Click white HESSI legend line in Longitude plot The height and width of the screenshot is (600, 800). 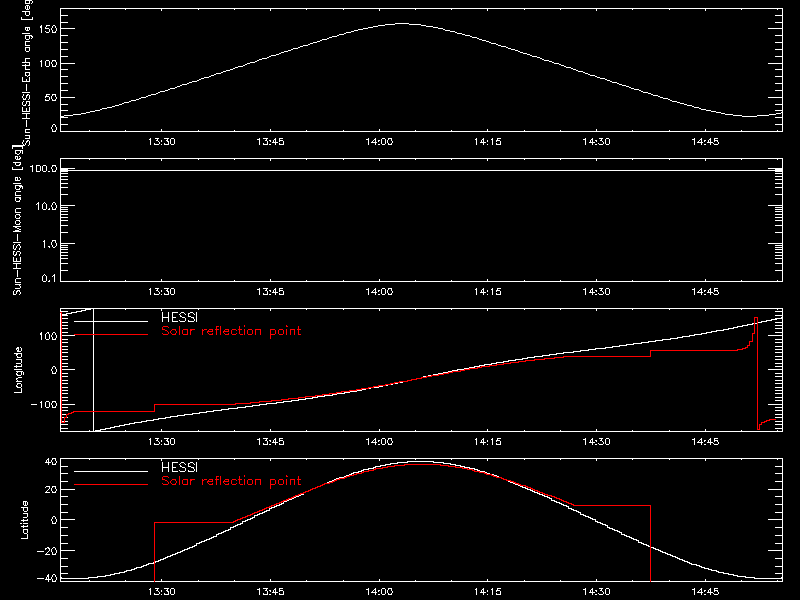[x=111, y=321]
